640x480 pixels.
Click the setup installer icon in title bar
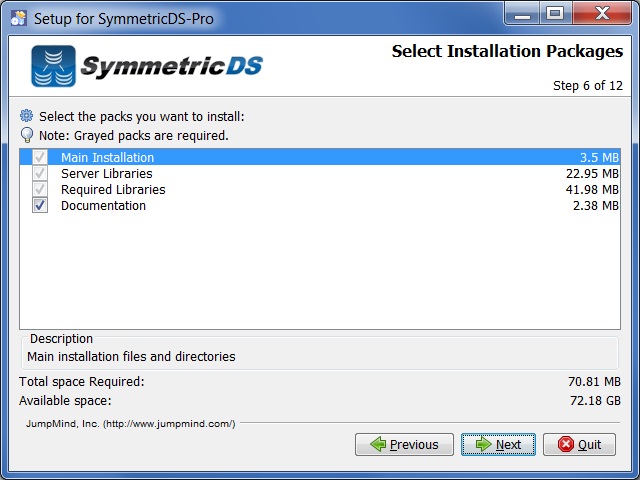coord(19,18)
